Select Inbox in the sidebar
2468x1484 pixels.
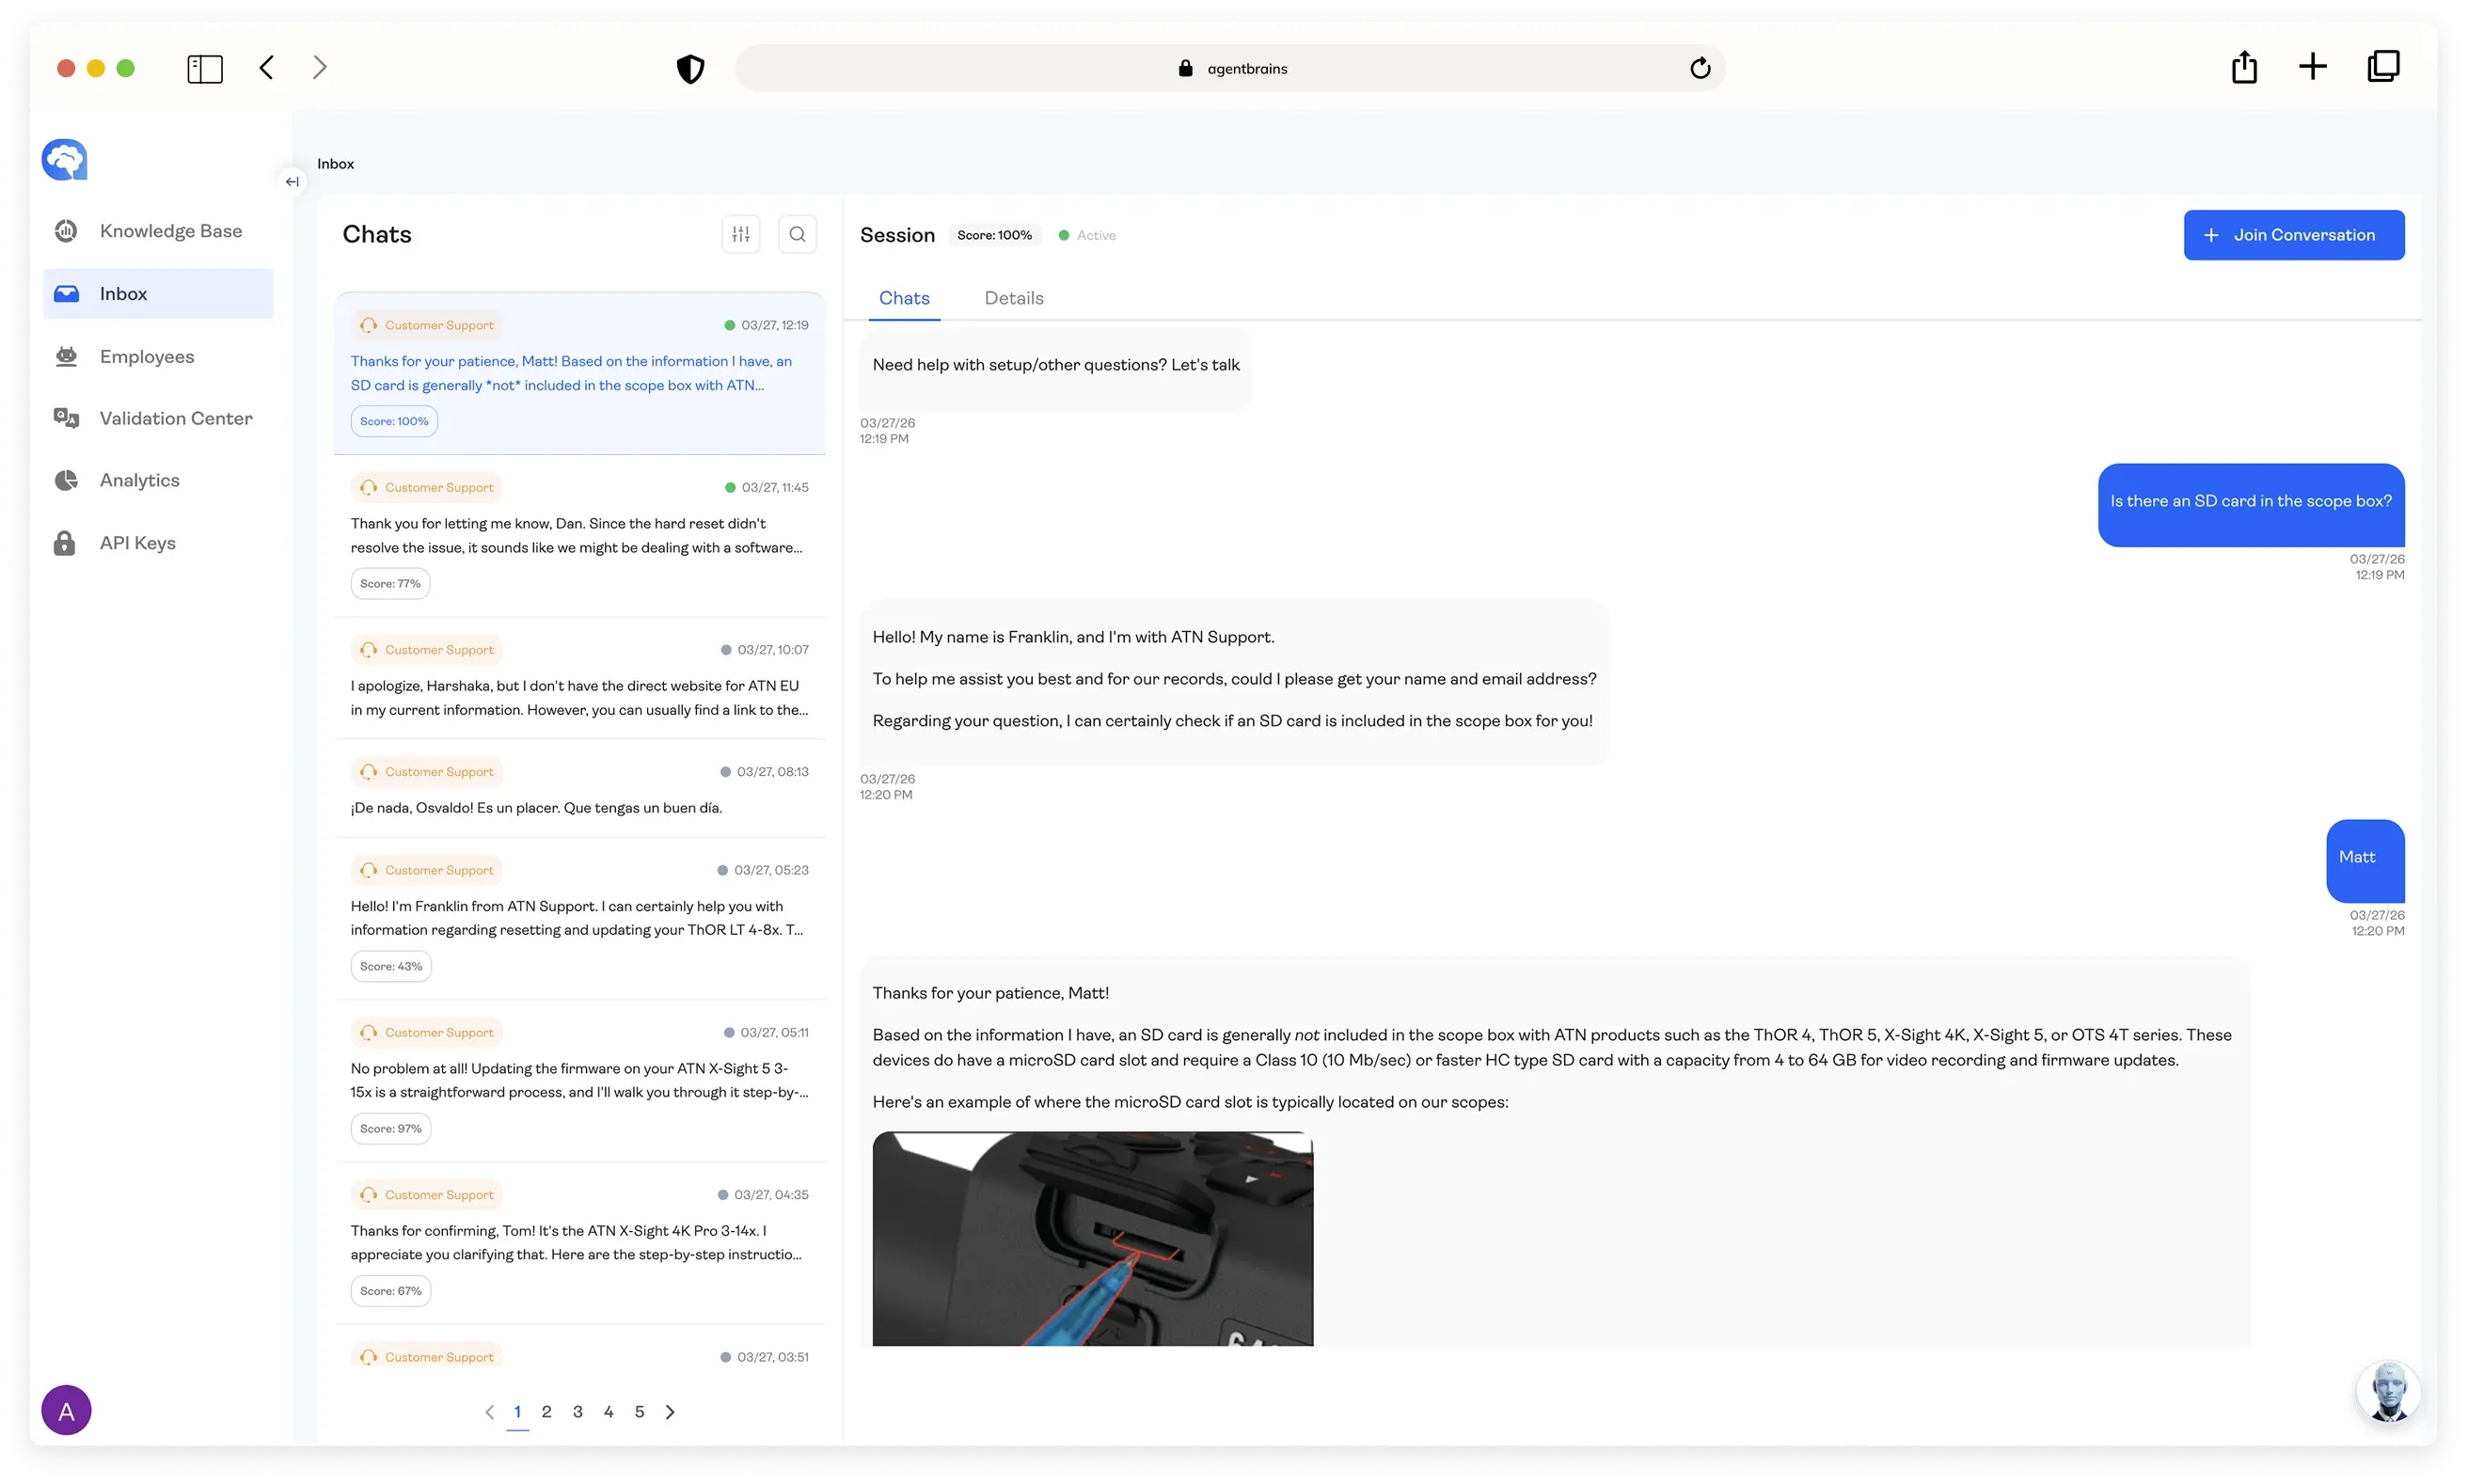click(158, 294)
